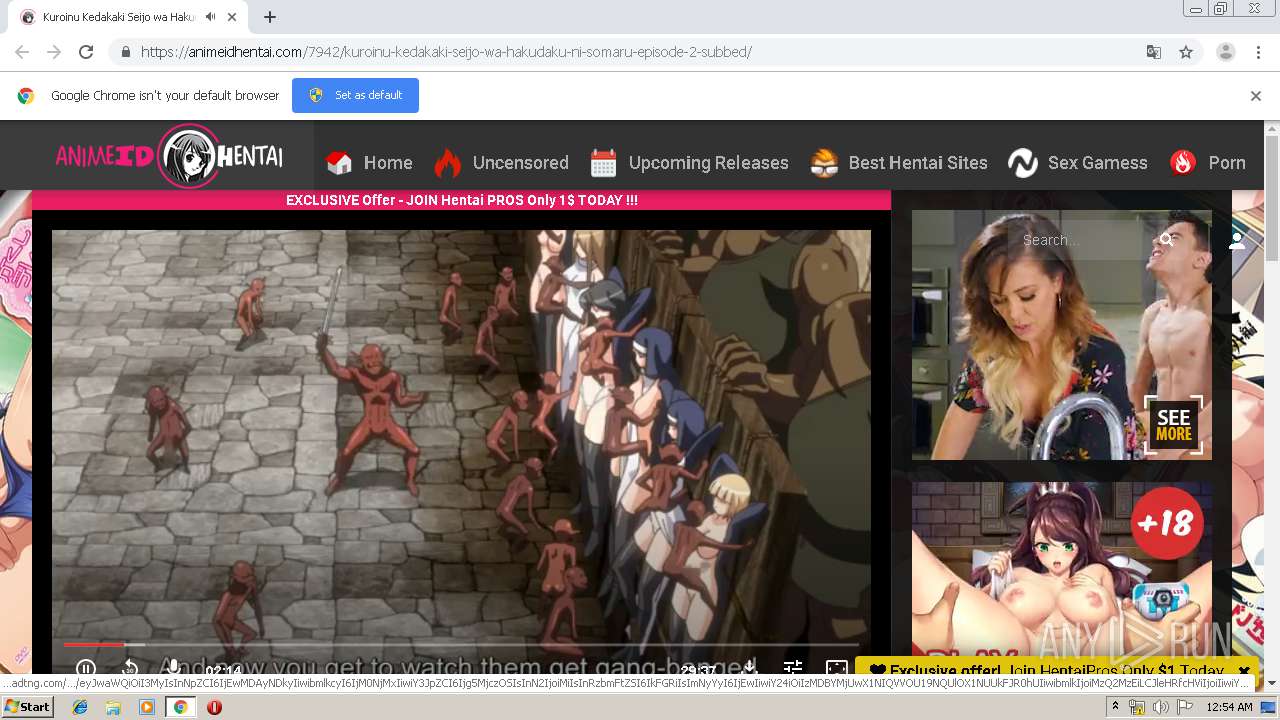Open the Sex Gamess menu item
Screen dimensions: 1280x720
click(1097, 163)
